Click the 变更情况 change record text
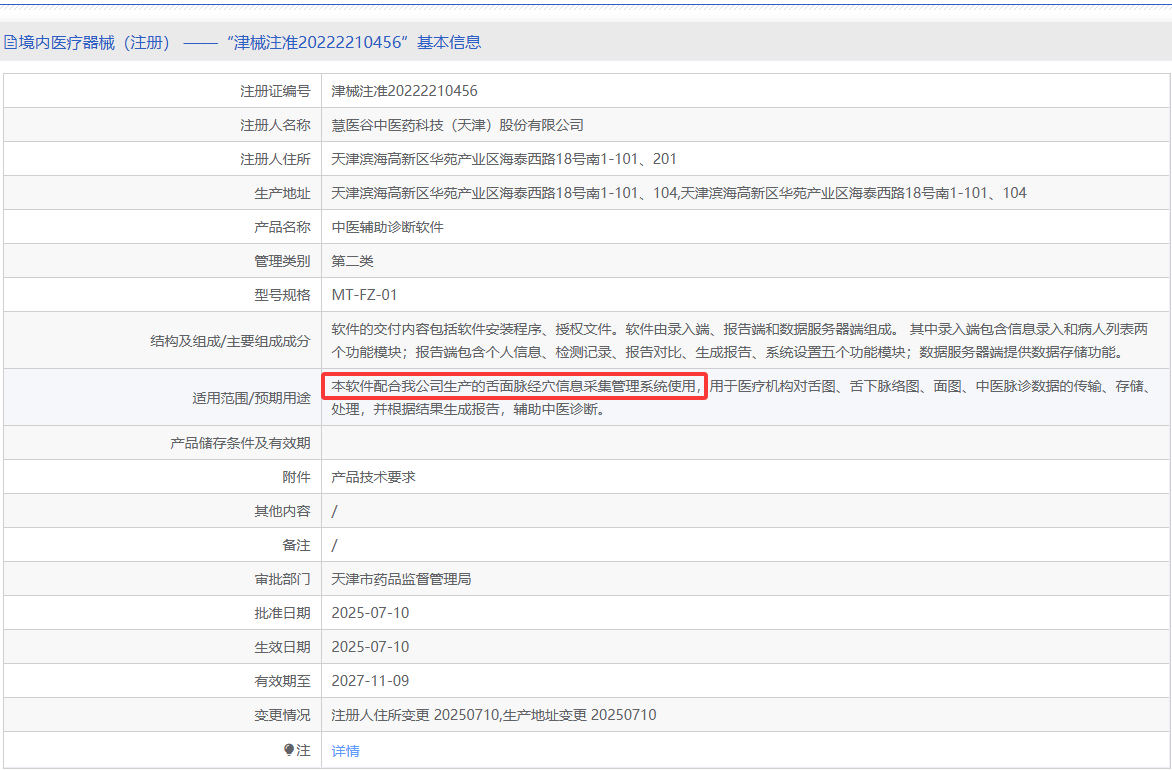 (493, 715)
